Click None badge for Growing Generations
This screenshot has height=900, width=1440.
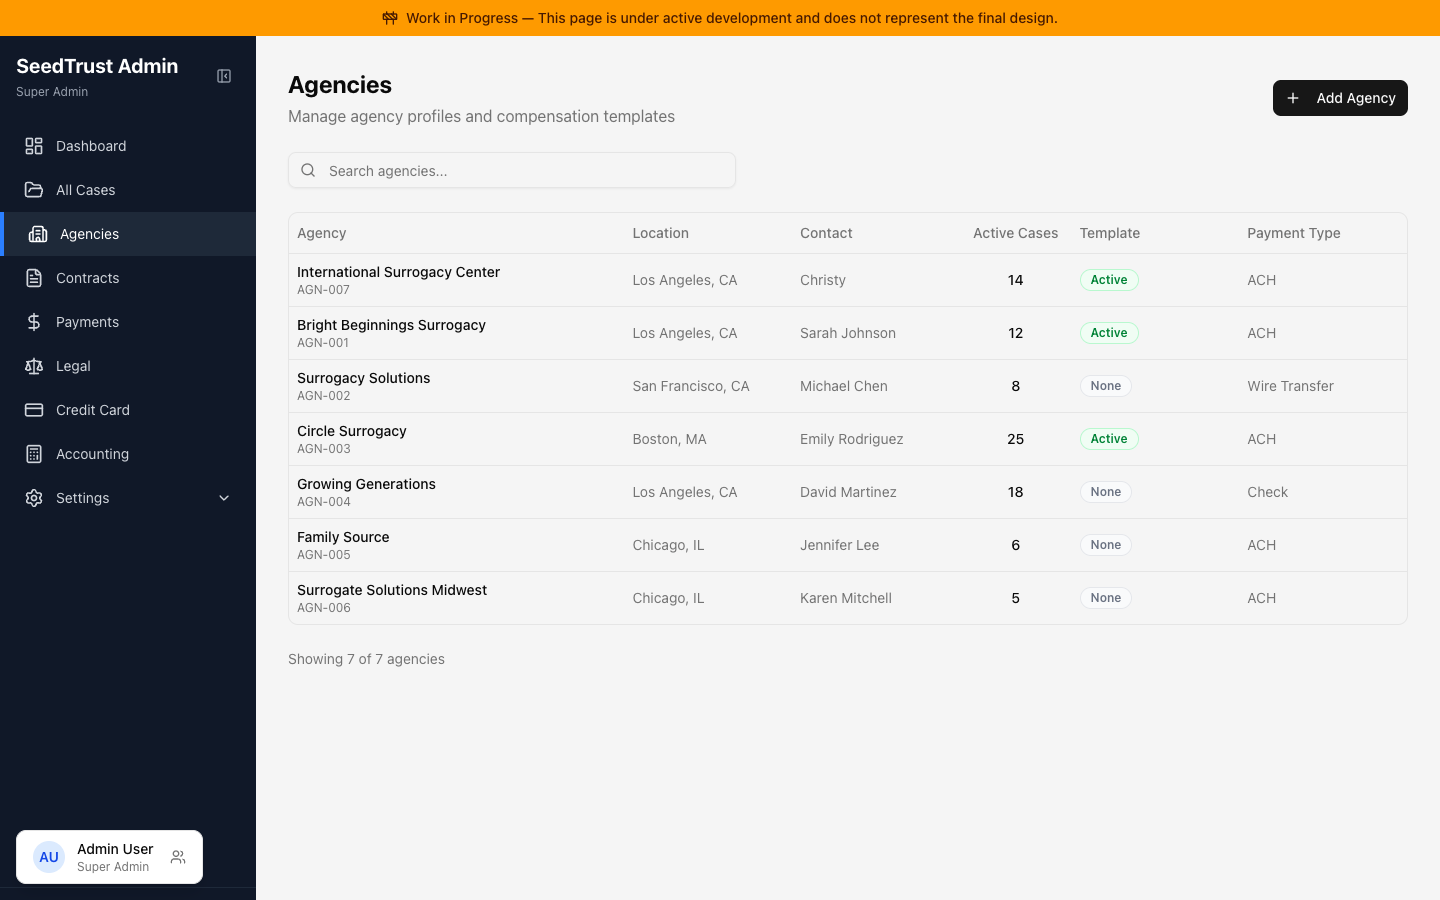tap(1105, 492)
